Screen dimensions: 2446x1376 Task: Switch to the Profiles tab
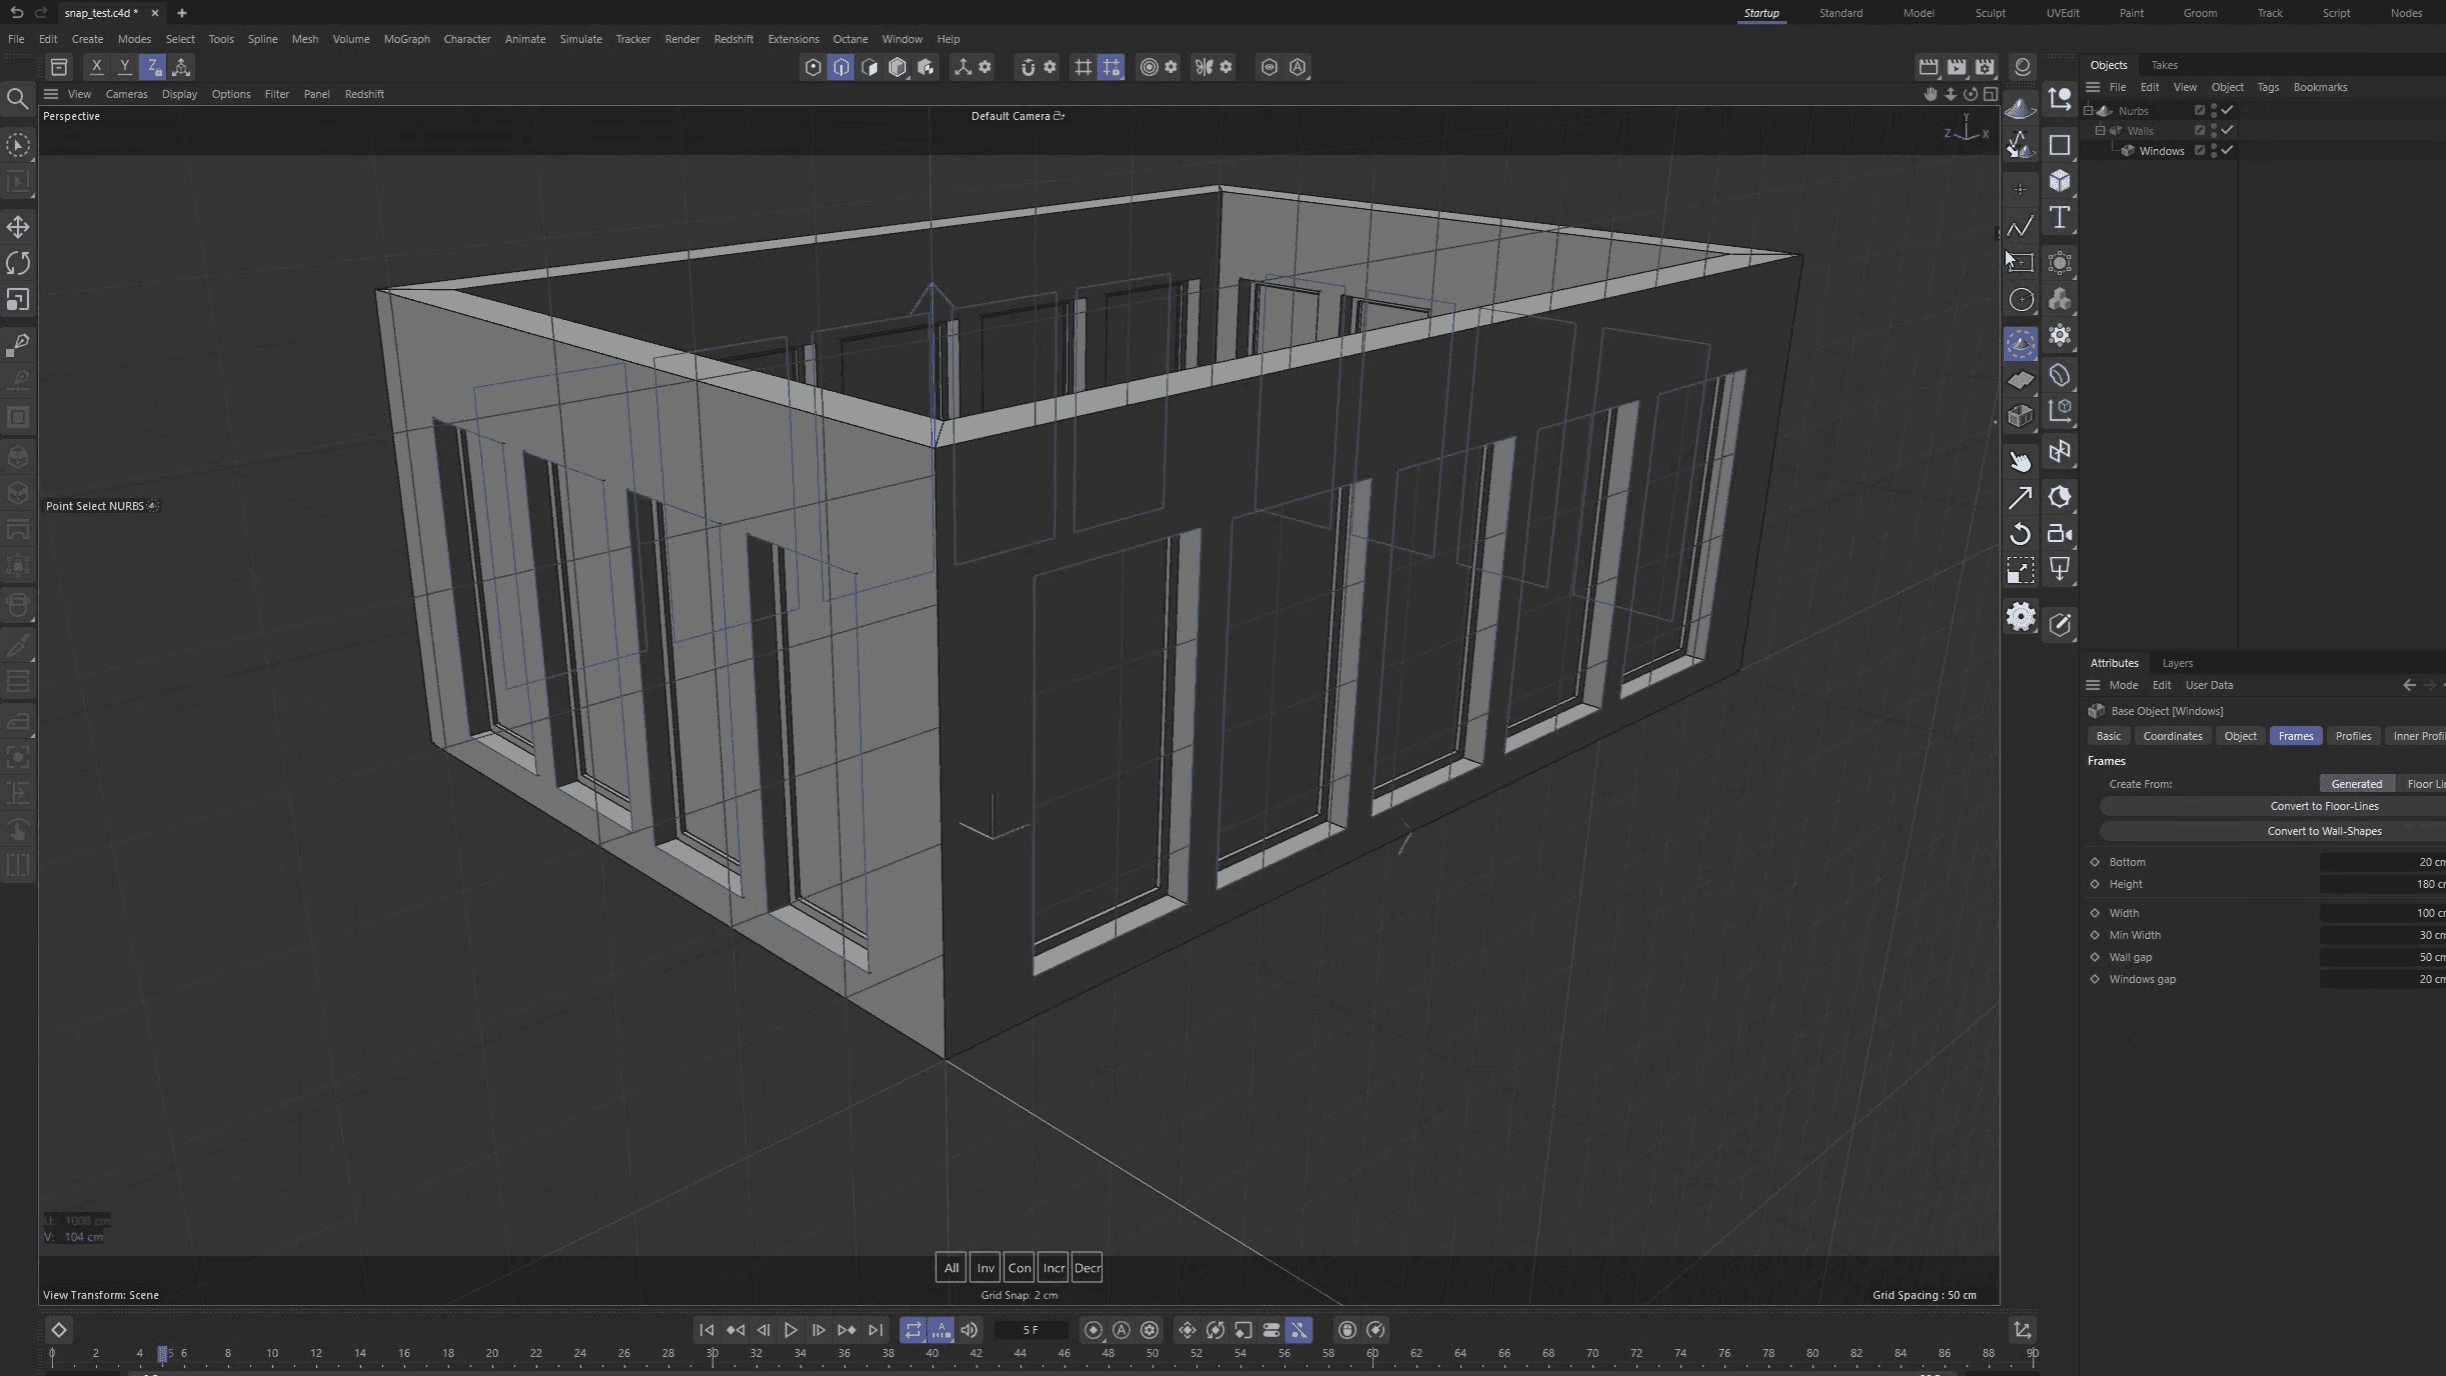pos(2352,736)
